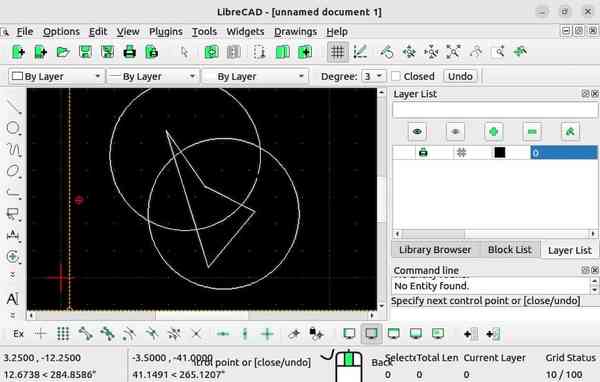Click Lock Relative Zero icon

coord(316,334)
